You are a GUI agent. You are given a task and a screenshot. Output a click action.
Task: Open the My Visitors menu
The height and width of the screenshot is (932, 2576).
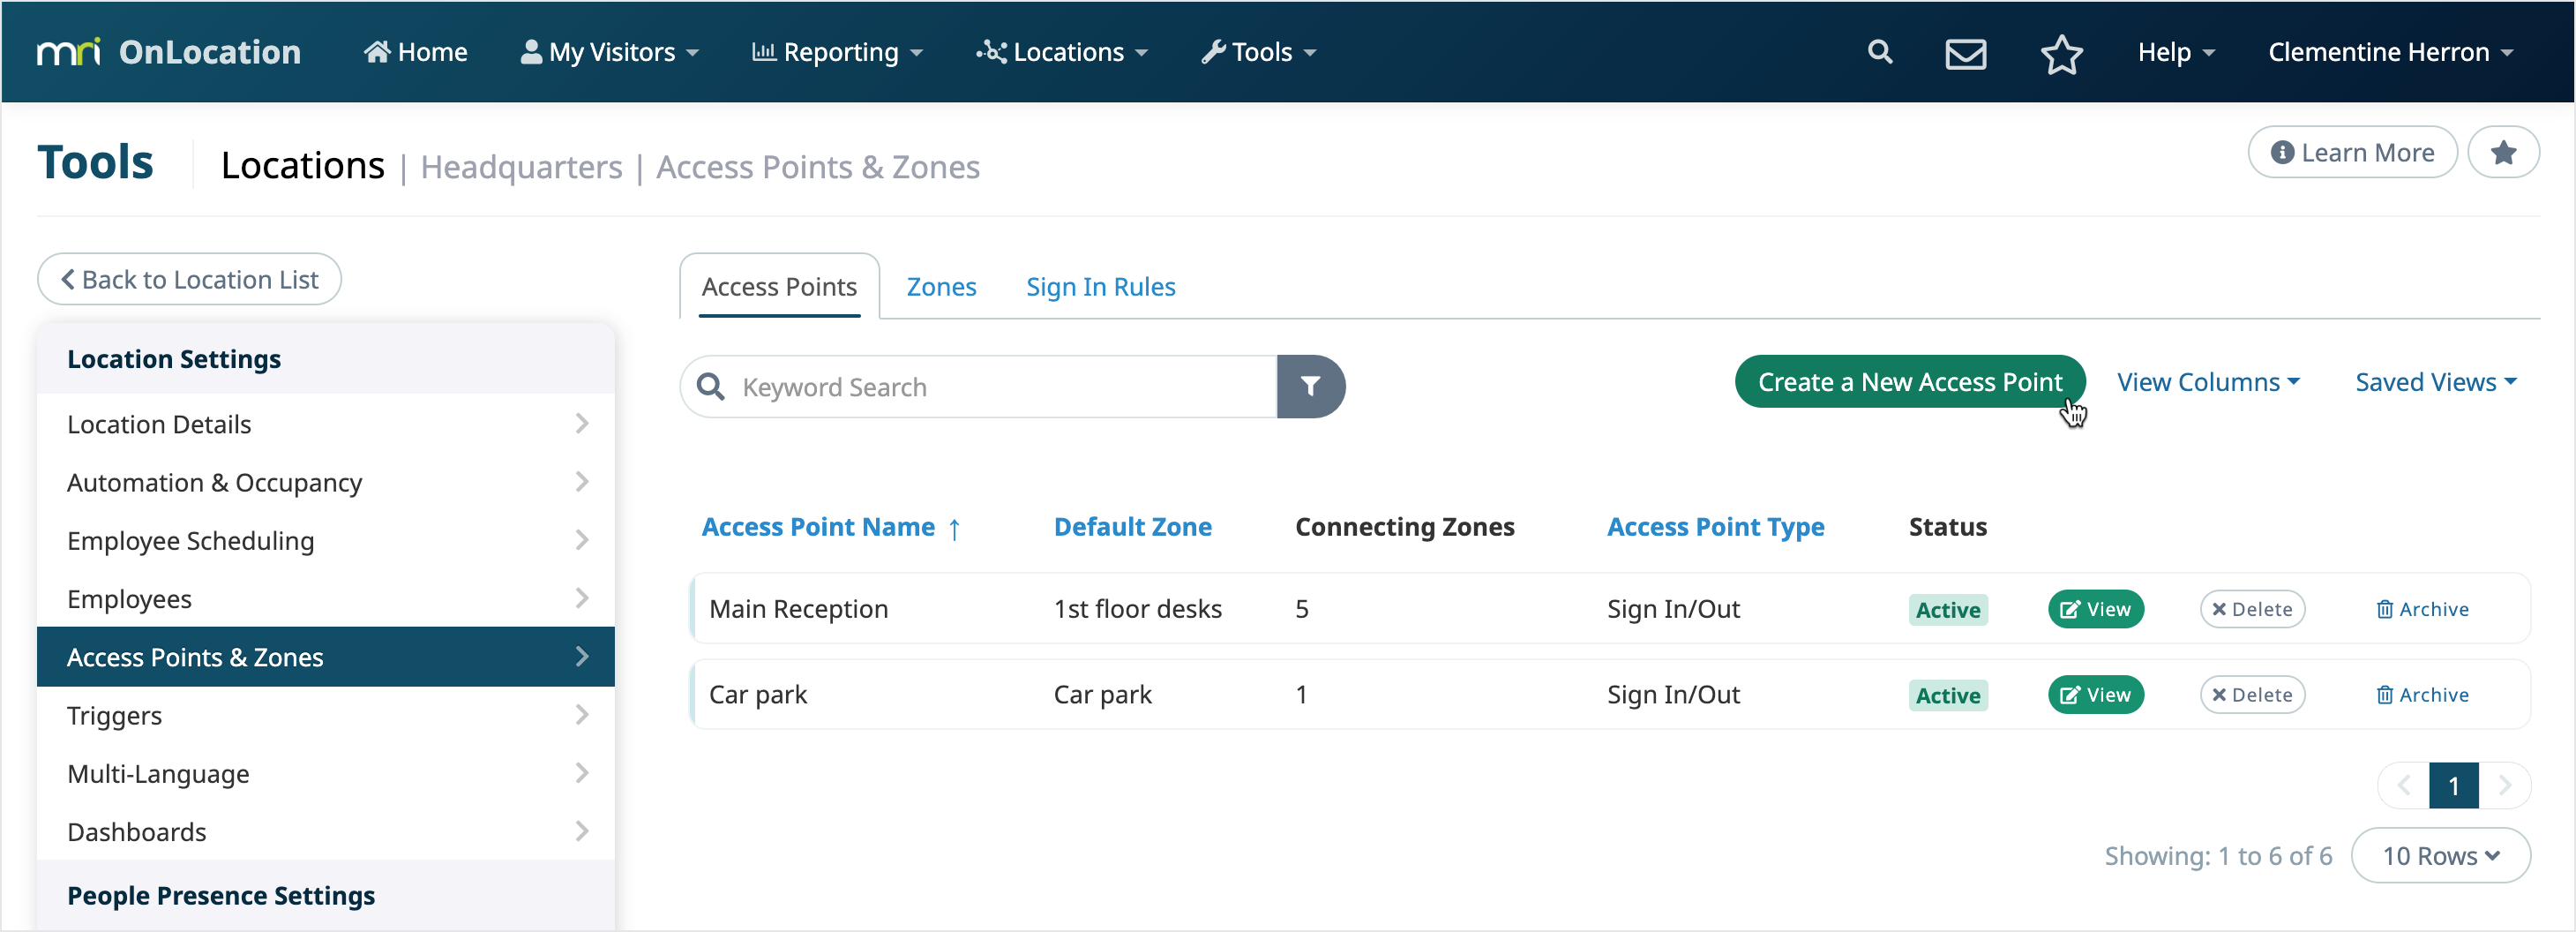point(609,52)
